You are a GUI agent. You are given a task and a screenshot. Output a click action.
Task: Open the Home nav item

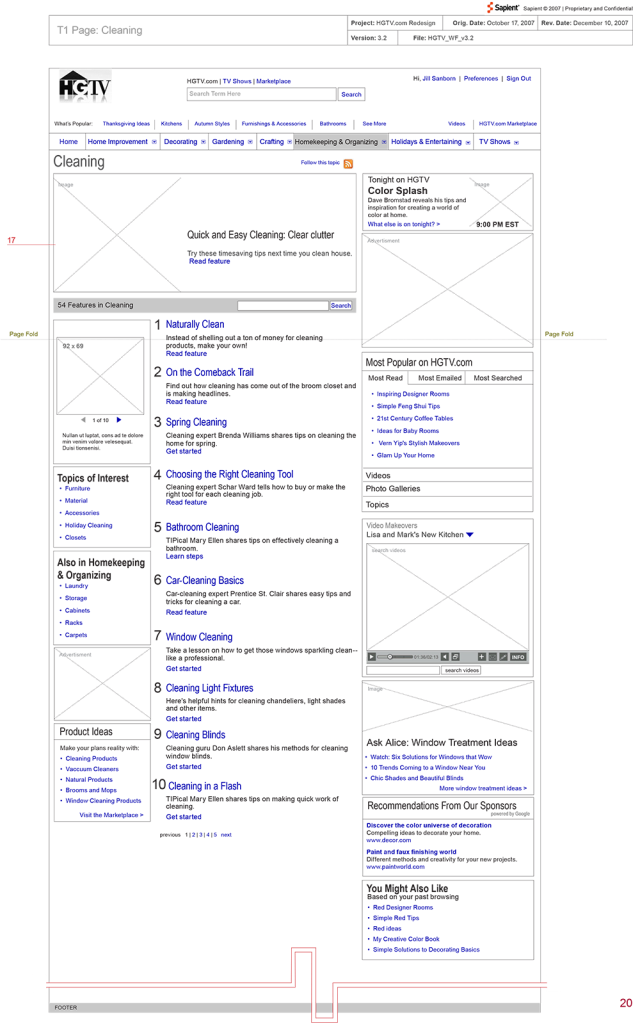tap(68, 142)
